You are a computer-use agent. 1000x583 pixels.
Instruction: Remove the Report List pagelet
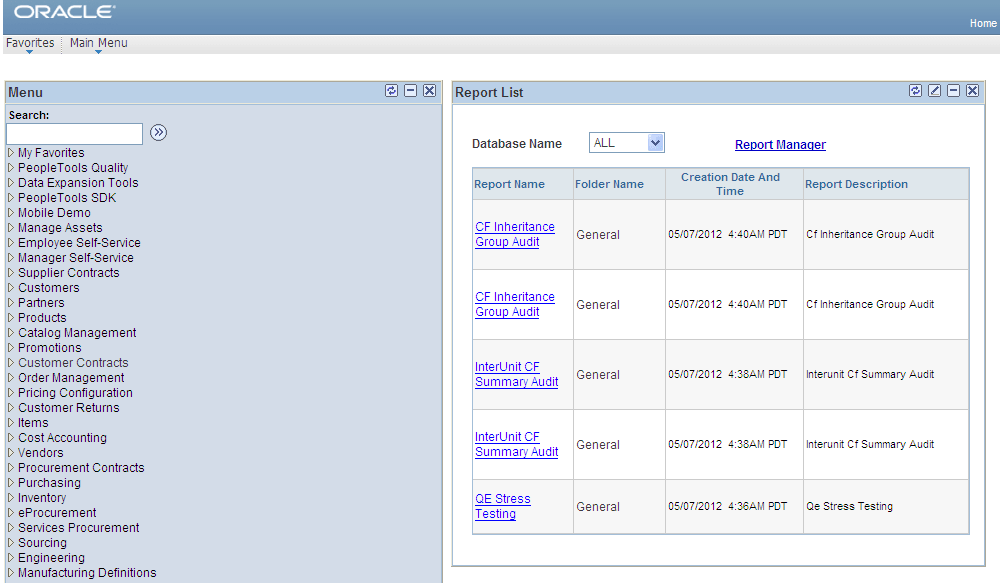(971, 90)
